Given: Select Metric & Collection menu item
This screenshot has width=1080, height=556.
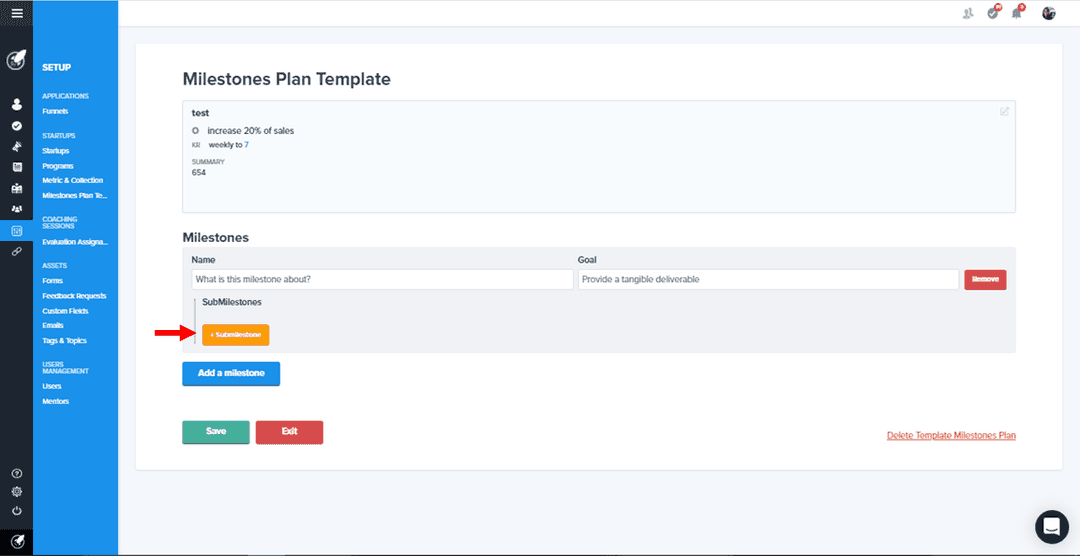Looking at the screenshot, I should tap(72, 181).
